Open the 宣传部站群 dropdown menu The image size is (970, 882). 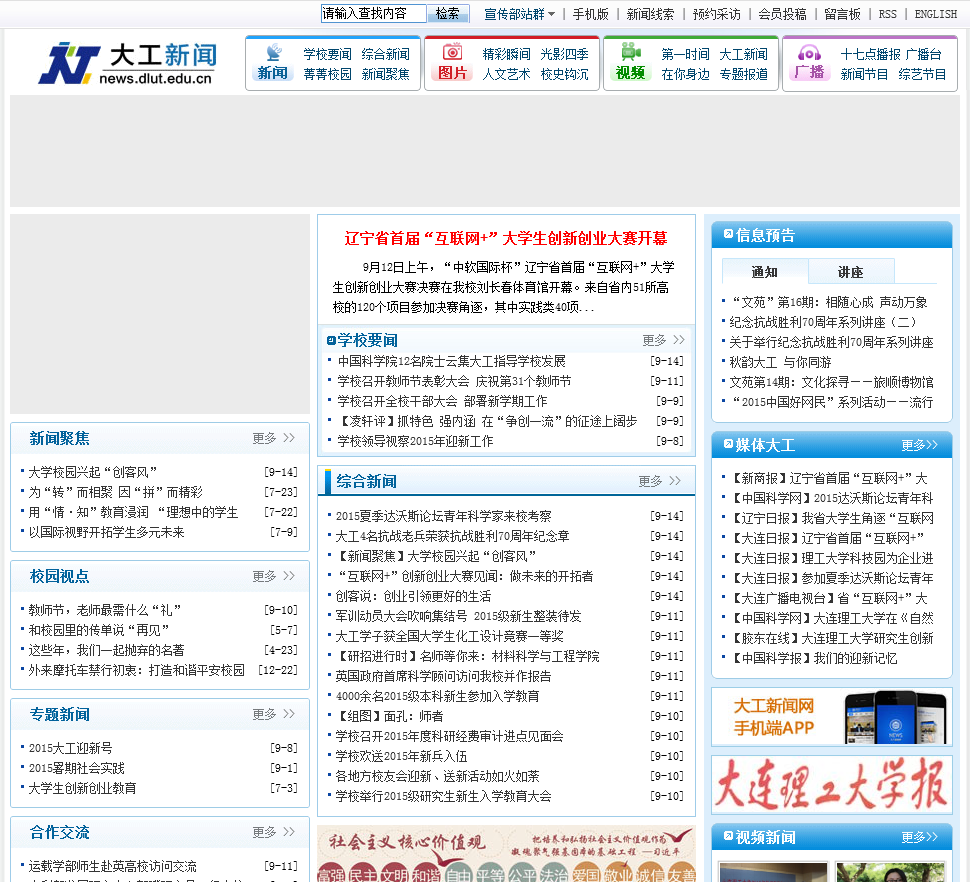[519, 14]
